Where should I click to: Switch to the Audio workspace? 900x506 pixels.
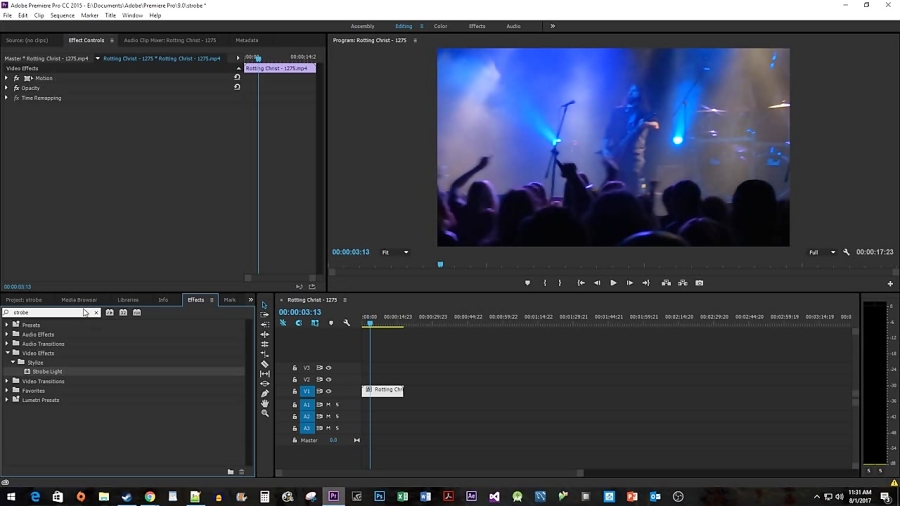click(513, 26)
